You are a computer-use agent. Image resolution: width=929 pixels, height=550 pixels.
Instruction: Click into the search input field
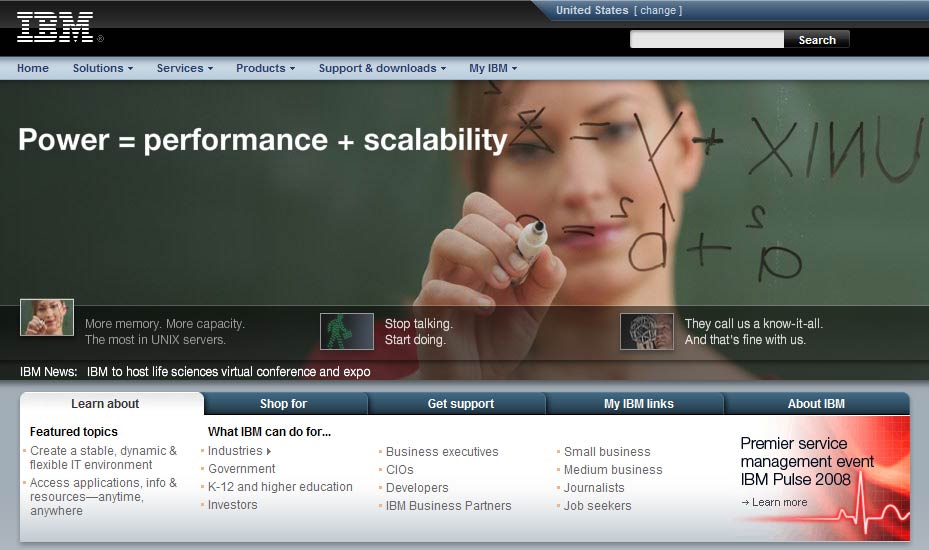coord(706,40)
